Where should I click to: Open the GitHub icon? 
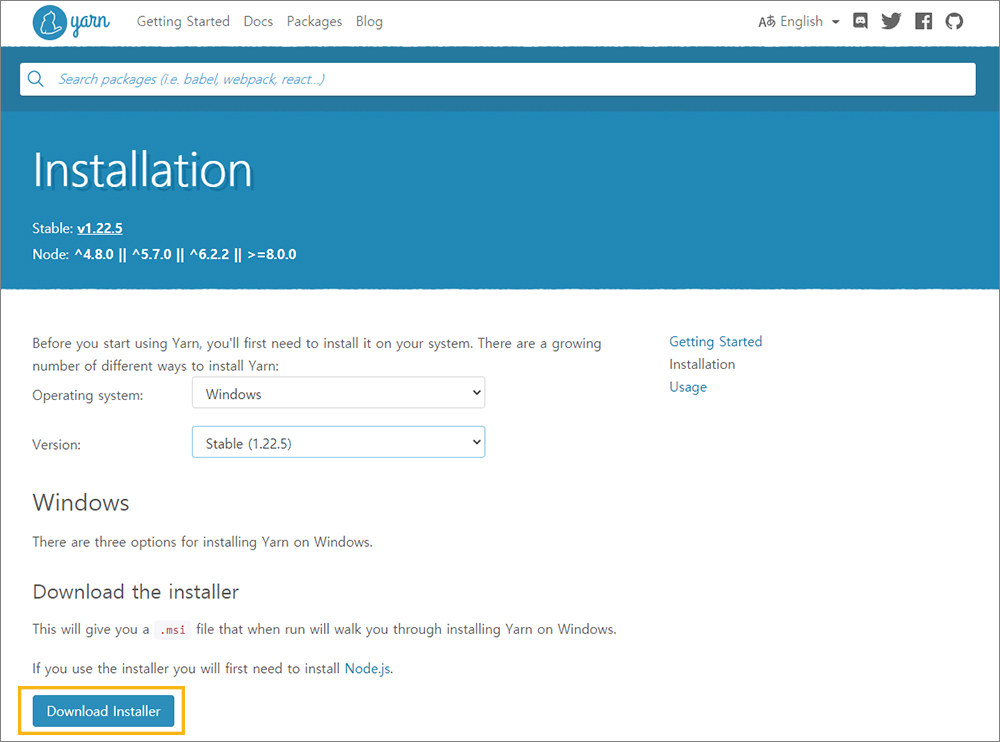(954, 21)
